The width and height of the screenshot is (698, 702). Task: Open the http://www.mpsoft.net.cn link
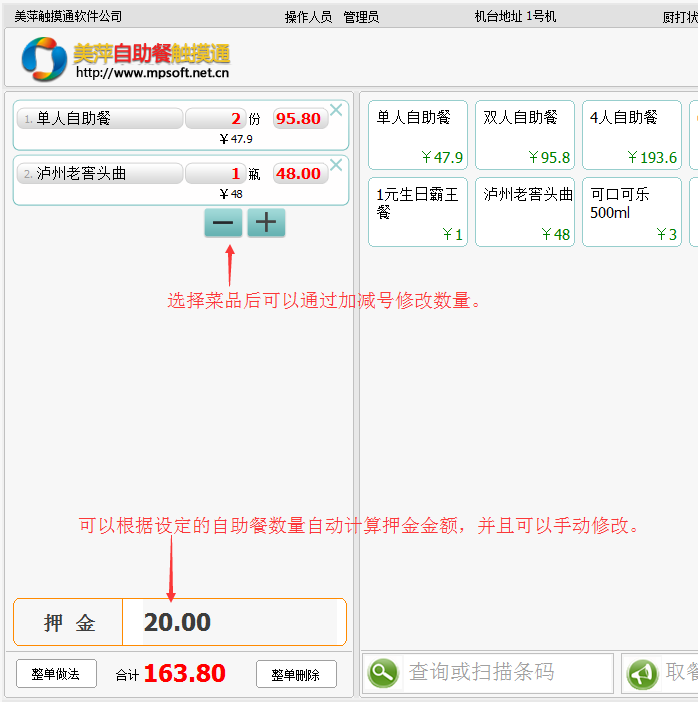tap(152, 72)
